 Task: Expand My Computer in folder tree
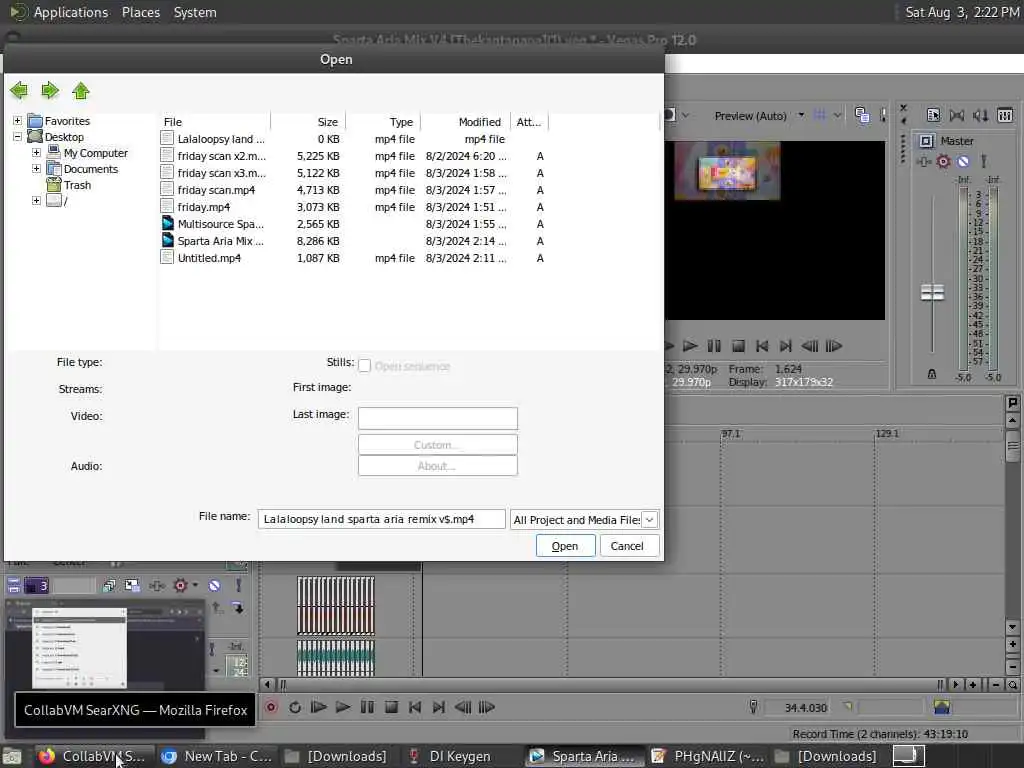point(37,153)
